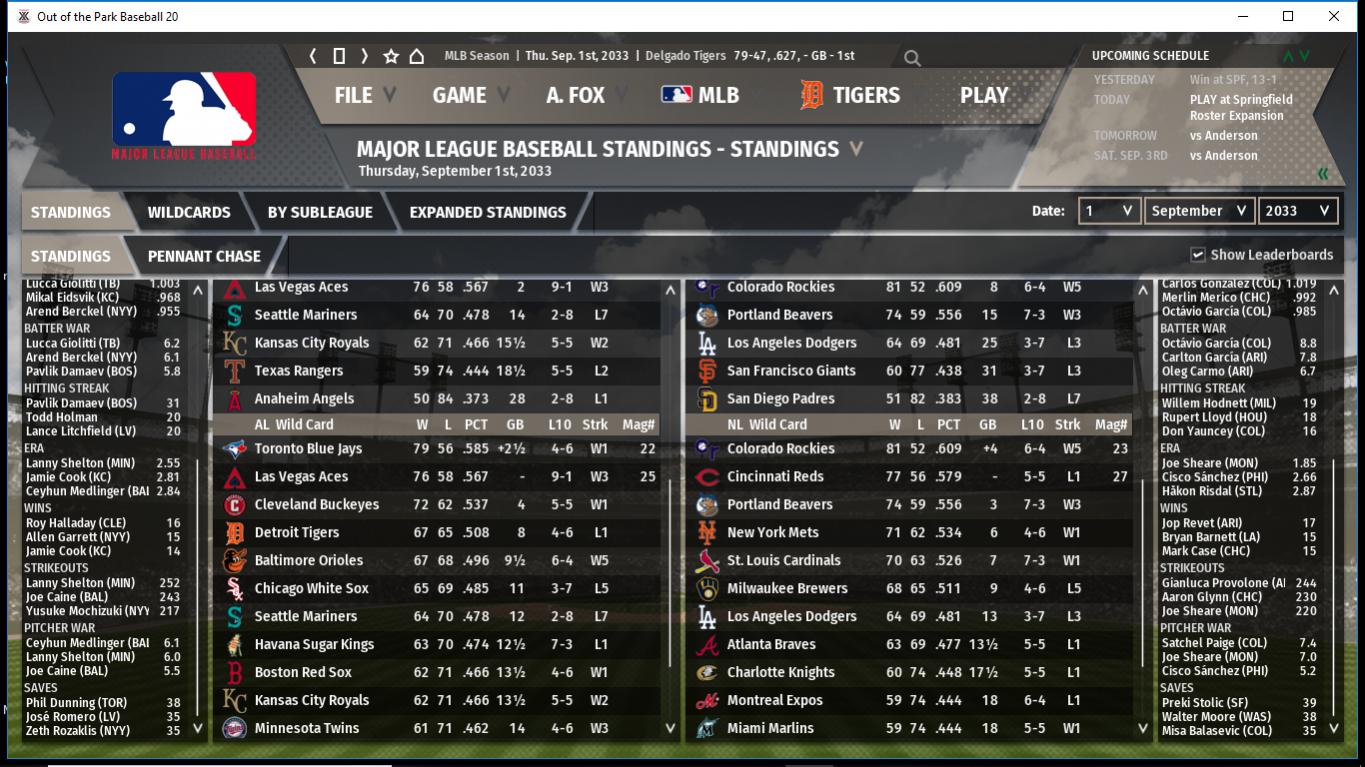Open the month dropdown showing September
Image resolution: width=1365 pixels, height=767 pixels.
pos(1199,211)
